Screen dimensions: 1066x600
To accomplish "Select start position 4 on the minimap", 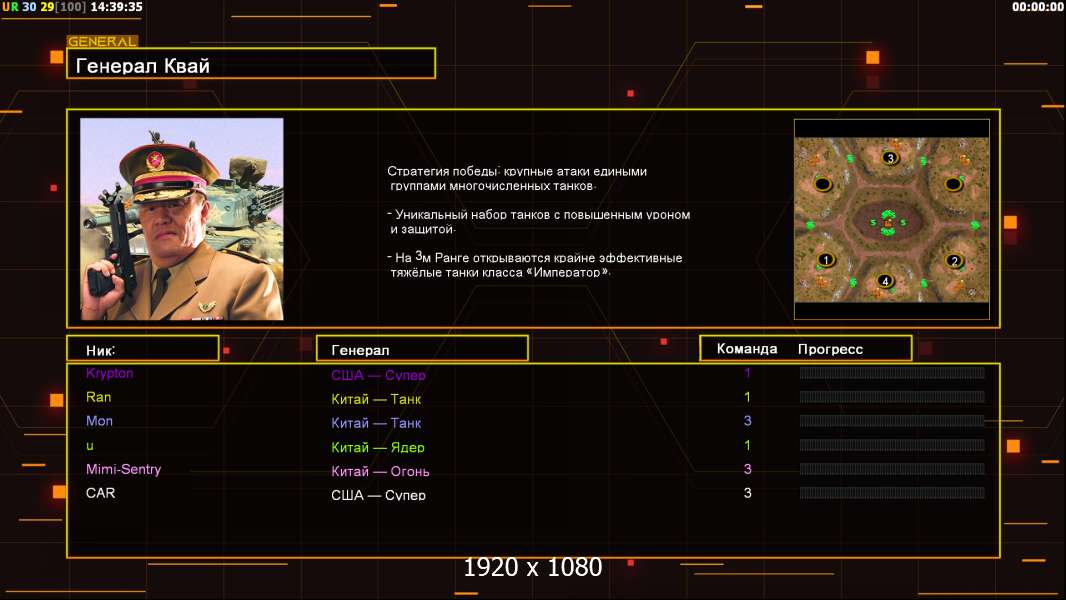I will click(x=884, y=281).
